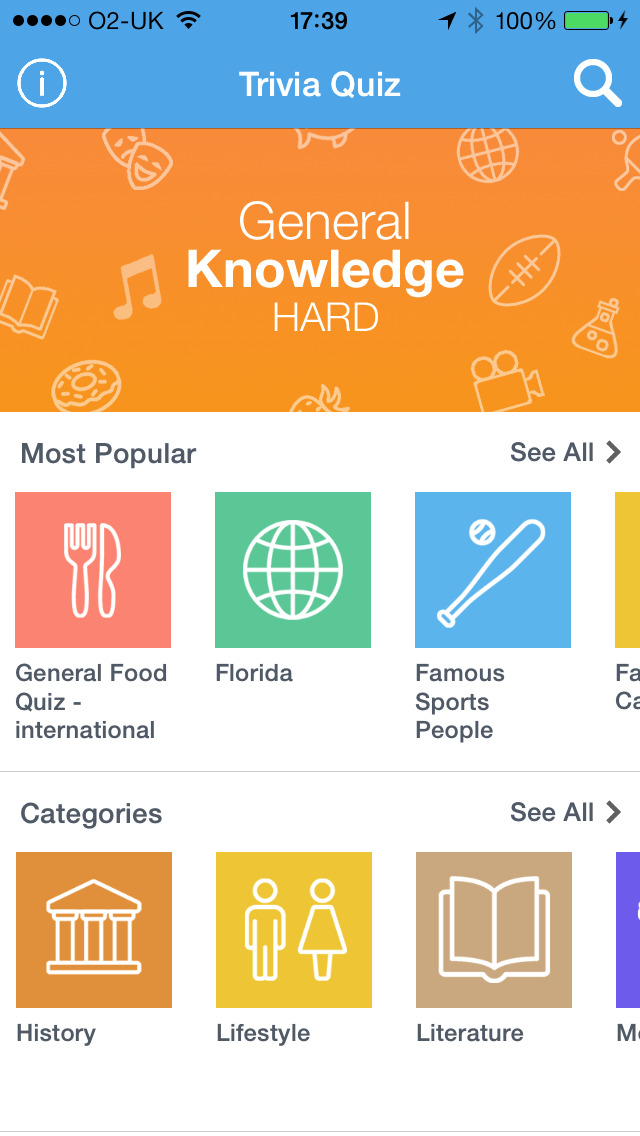Choose the History category building icon
Image resolution: width=640 pixels, height=1136 pixels.
pyautogui.click(x=94, y=930)
